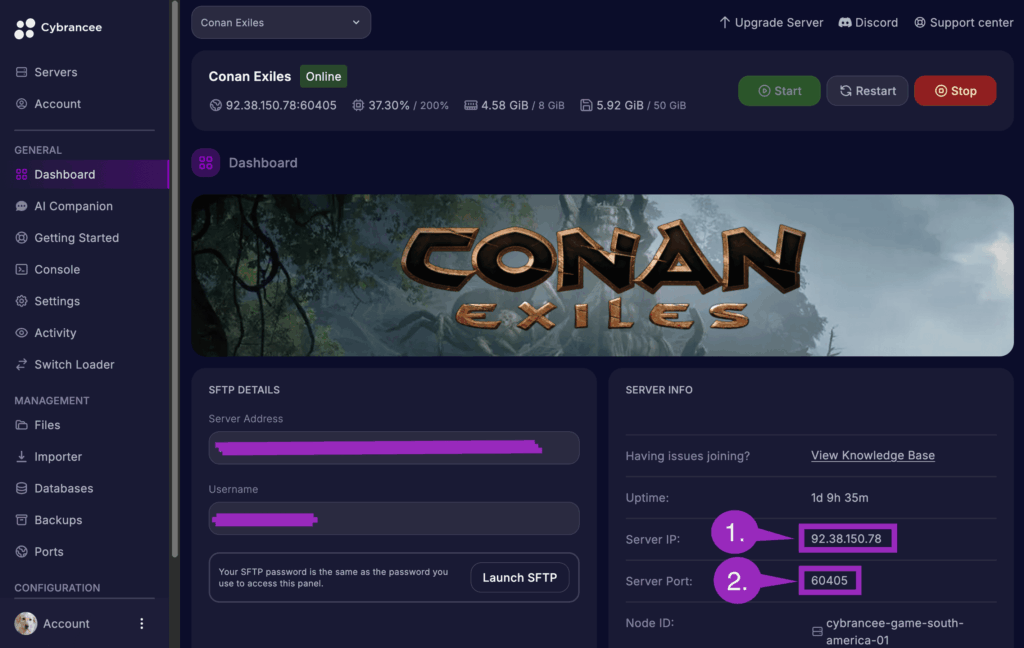Open the Ports page
Screen dimensions: 1024x648
tap(49, 551)
